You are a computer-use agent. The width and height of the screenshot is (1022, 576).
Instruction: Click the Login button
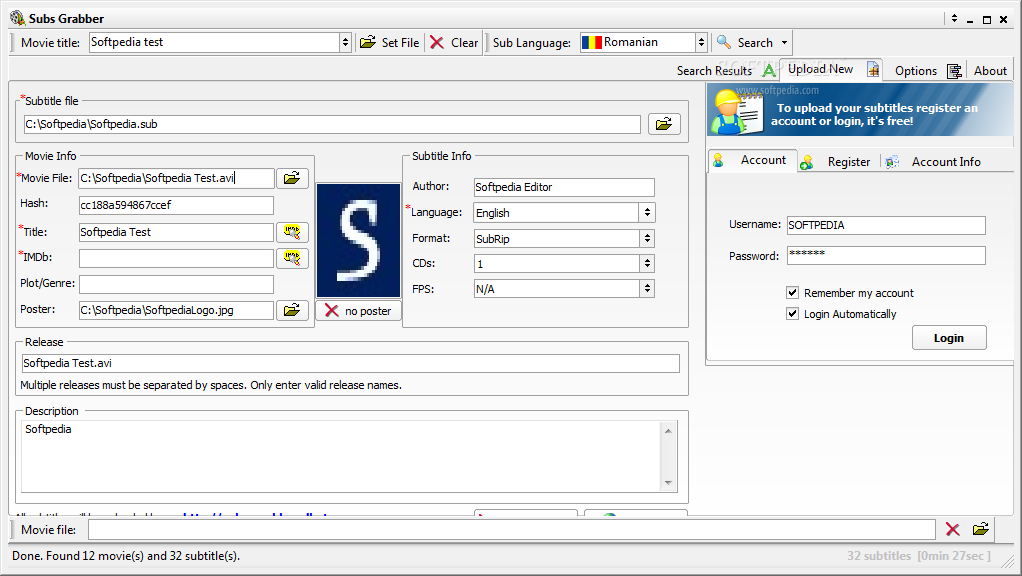coord(949,338)
